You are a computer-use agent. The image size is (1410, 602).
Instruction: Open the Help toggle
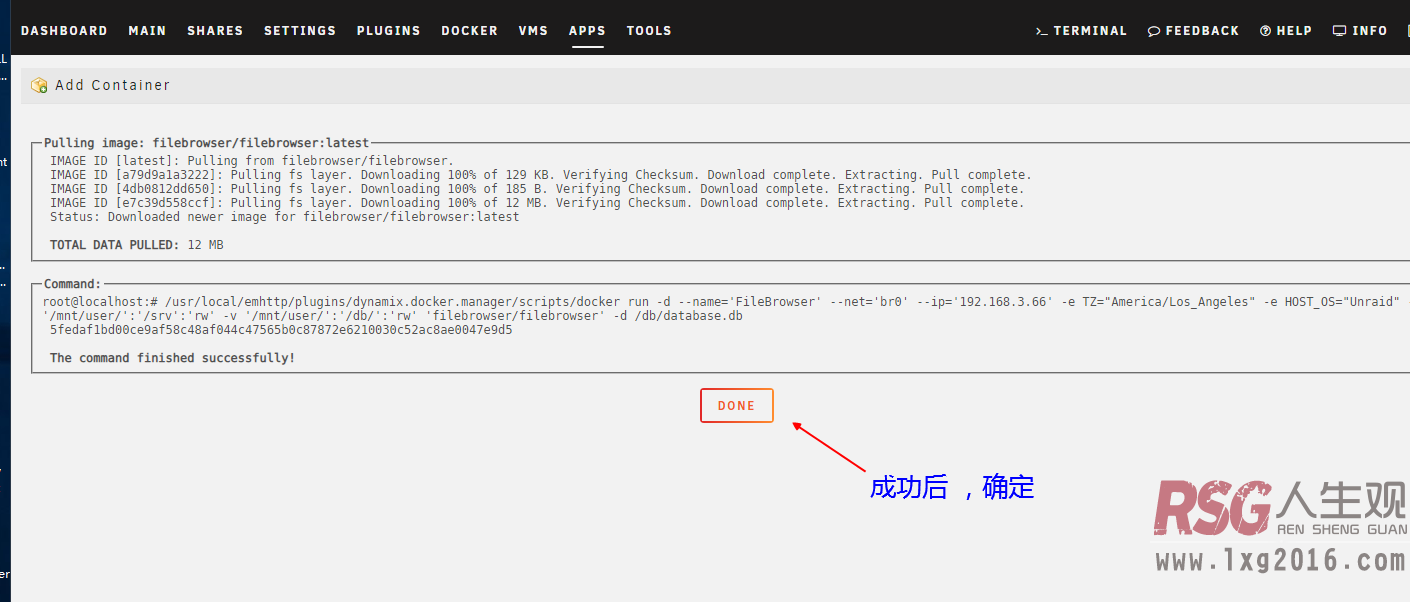point(1286,31)
